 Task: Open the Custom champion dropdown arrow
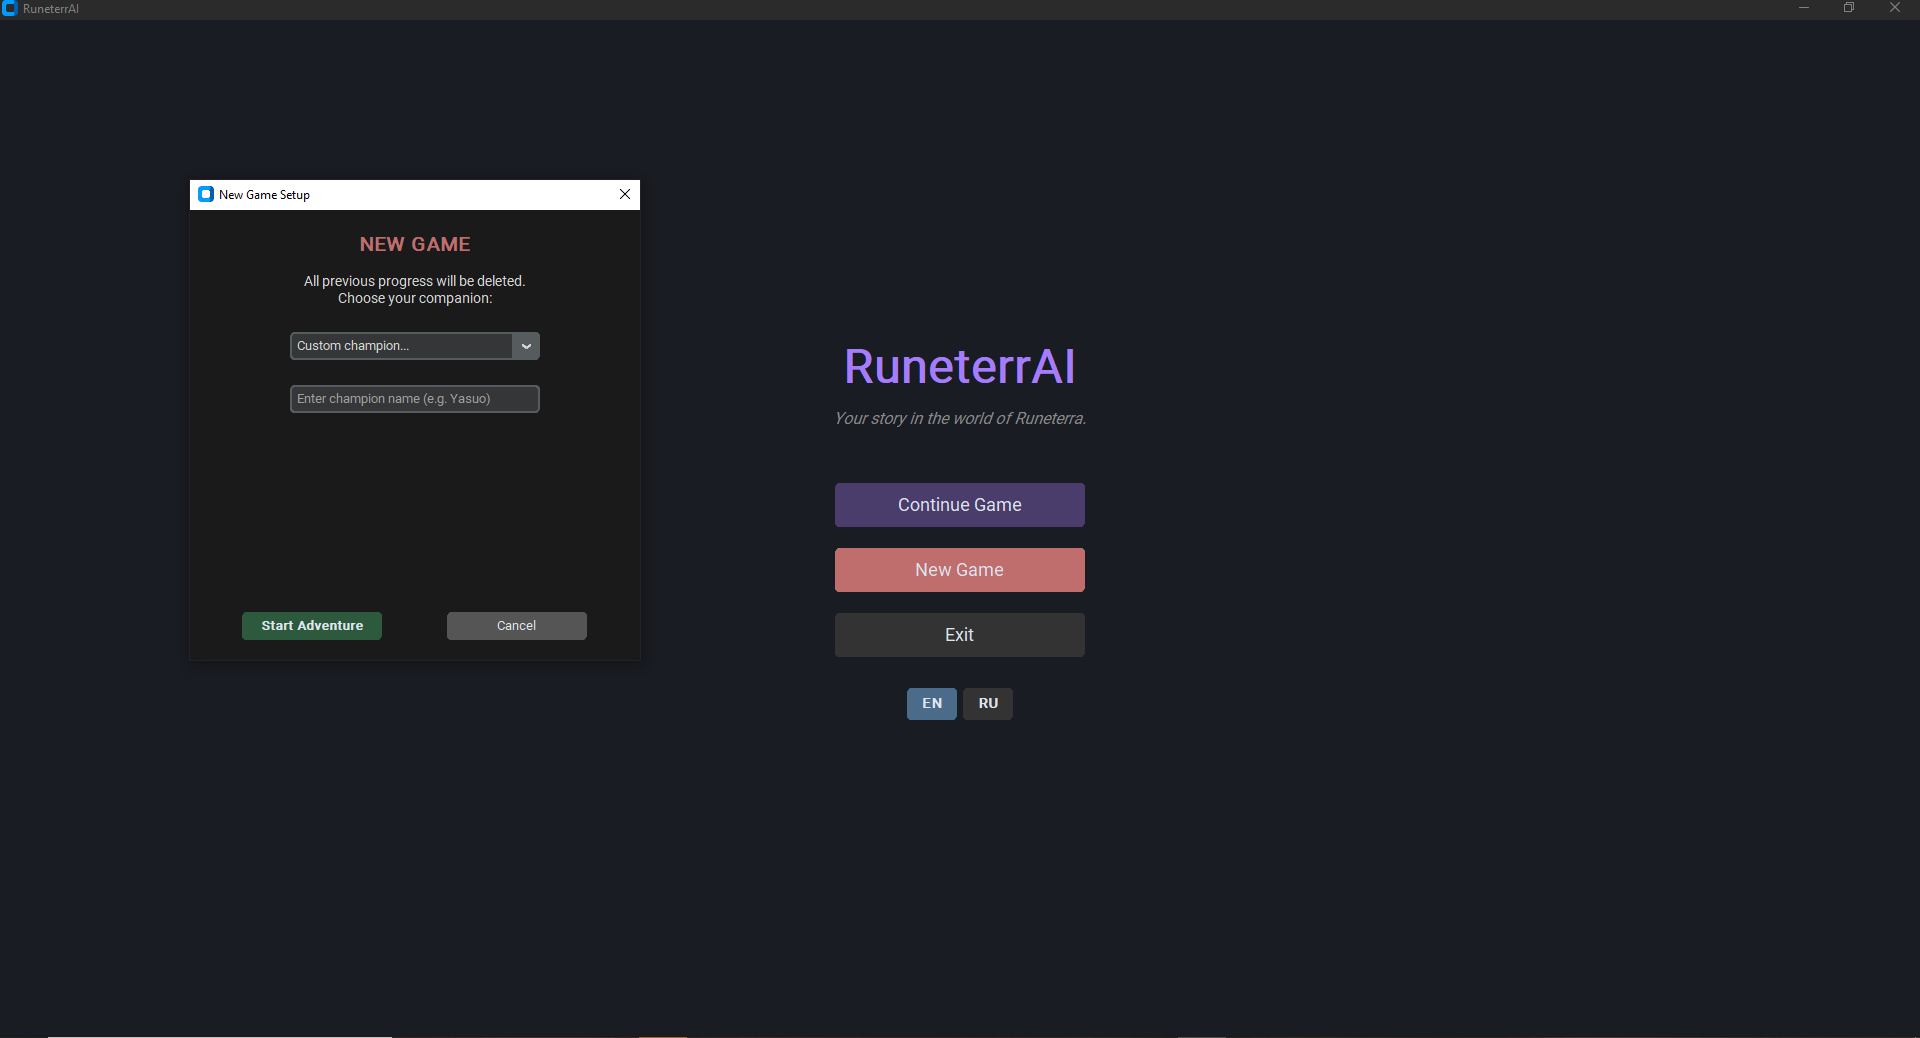[526, 346]
